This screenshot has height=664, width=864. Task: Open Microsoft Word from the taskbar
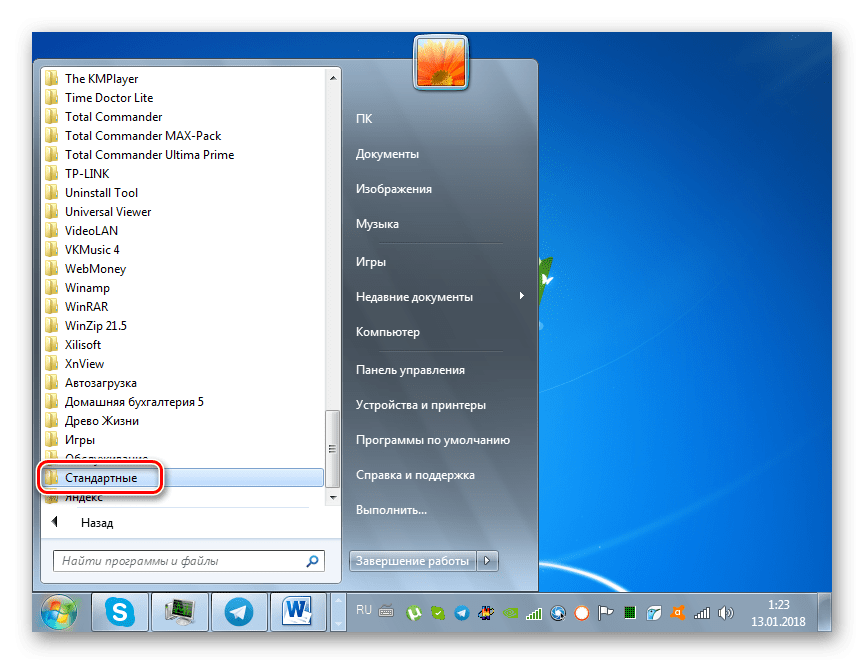coord(295,611)
